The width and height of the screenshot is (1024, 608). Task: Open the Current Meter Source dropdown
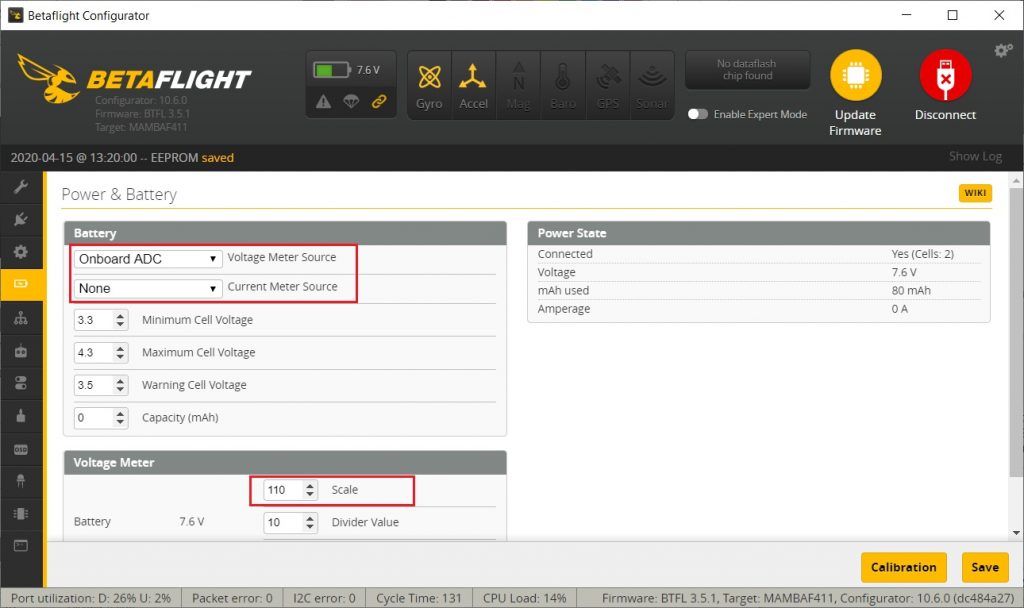tap(148, 288)
